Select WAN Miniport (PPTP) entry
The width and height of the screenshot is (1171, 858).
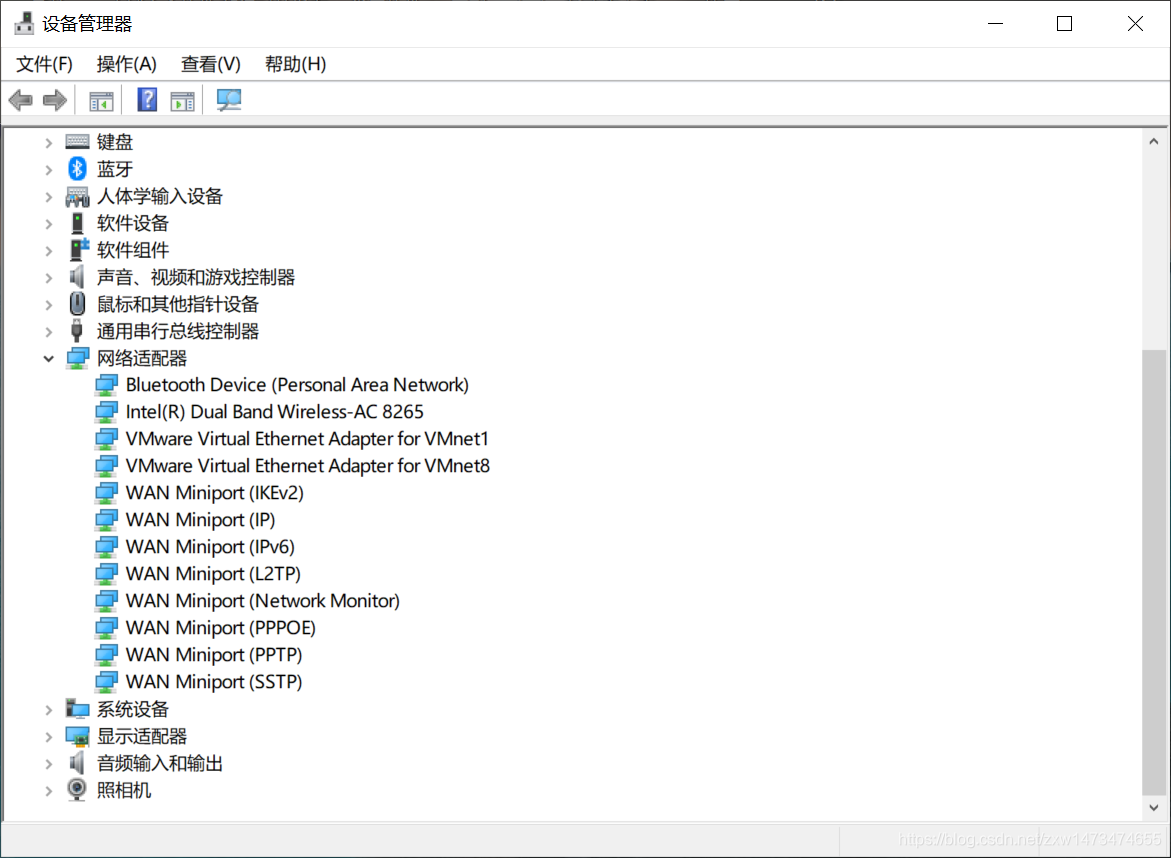(214, 654)
